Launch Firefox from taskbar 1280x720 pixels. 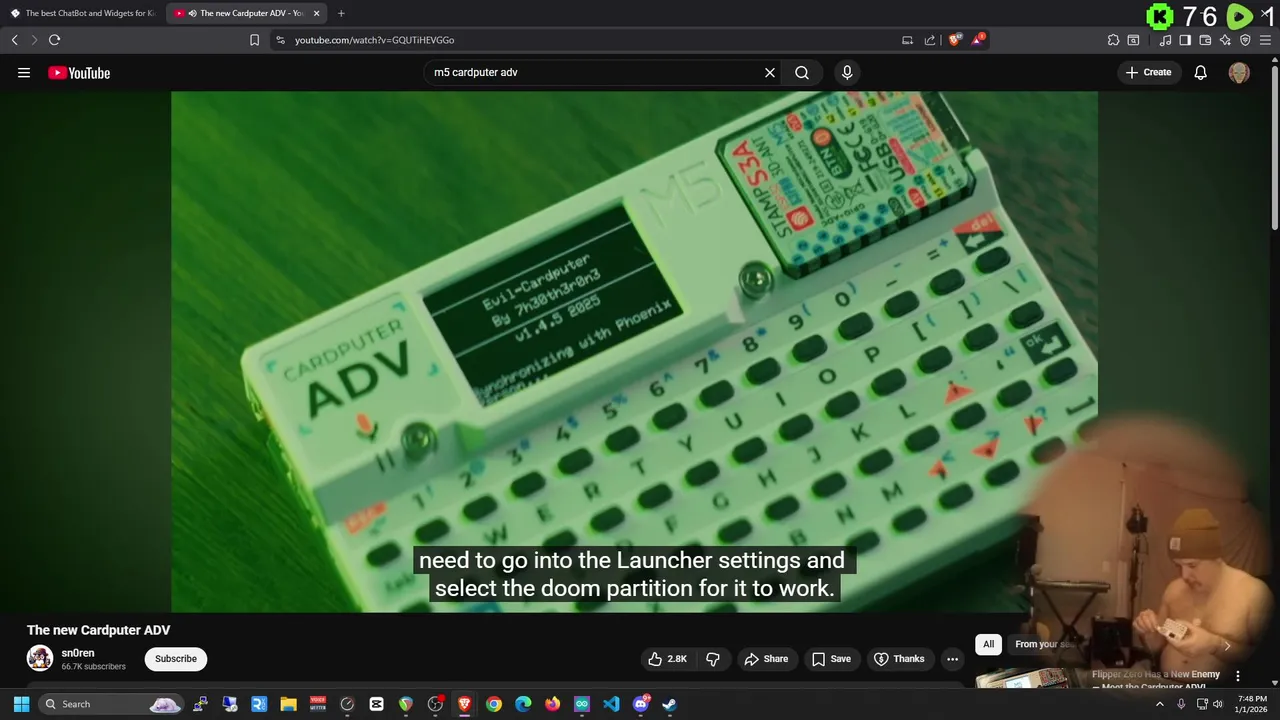(x=552, y=704)
